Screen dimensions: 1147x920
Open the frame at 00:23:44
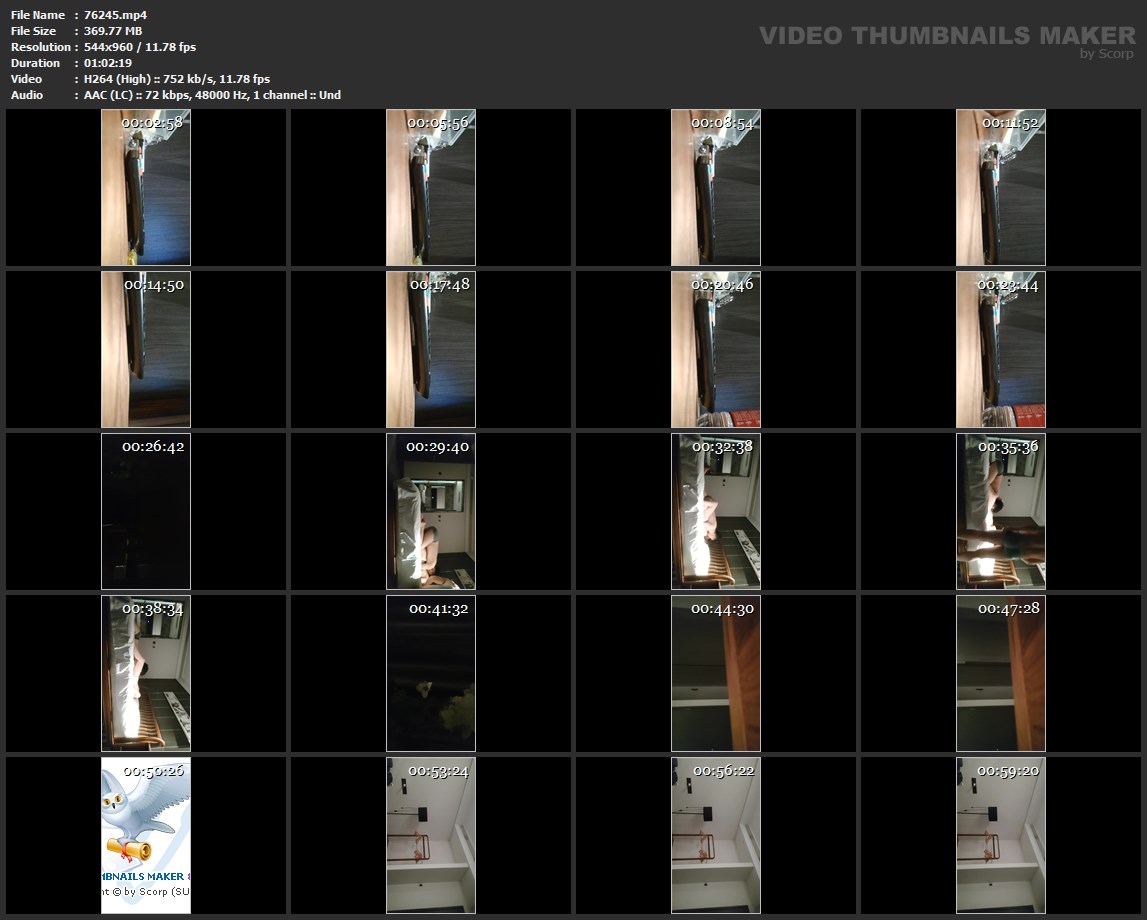click(x=1001, y=350)
